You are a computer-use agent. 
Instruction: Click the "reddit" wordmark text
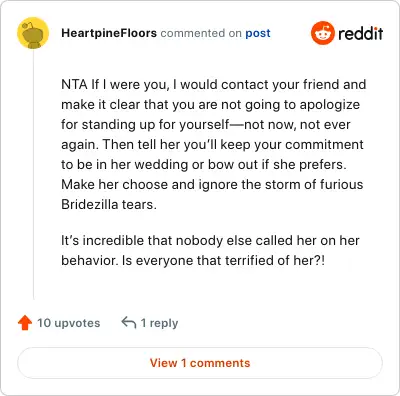[x=361, y=33]
